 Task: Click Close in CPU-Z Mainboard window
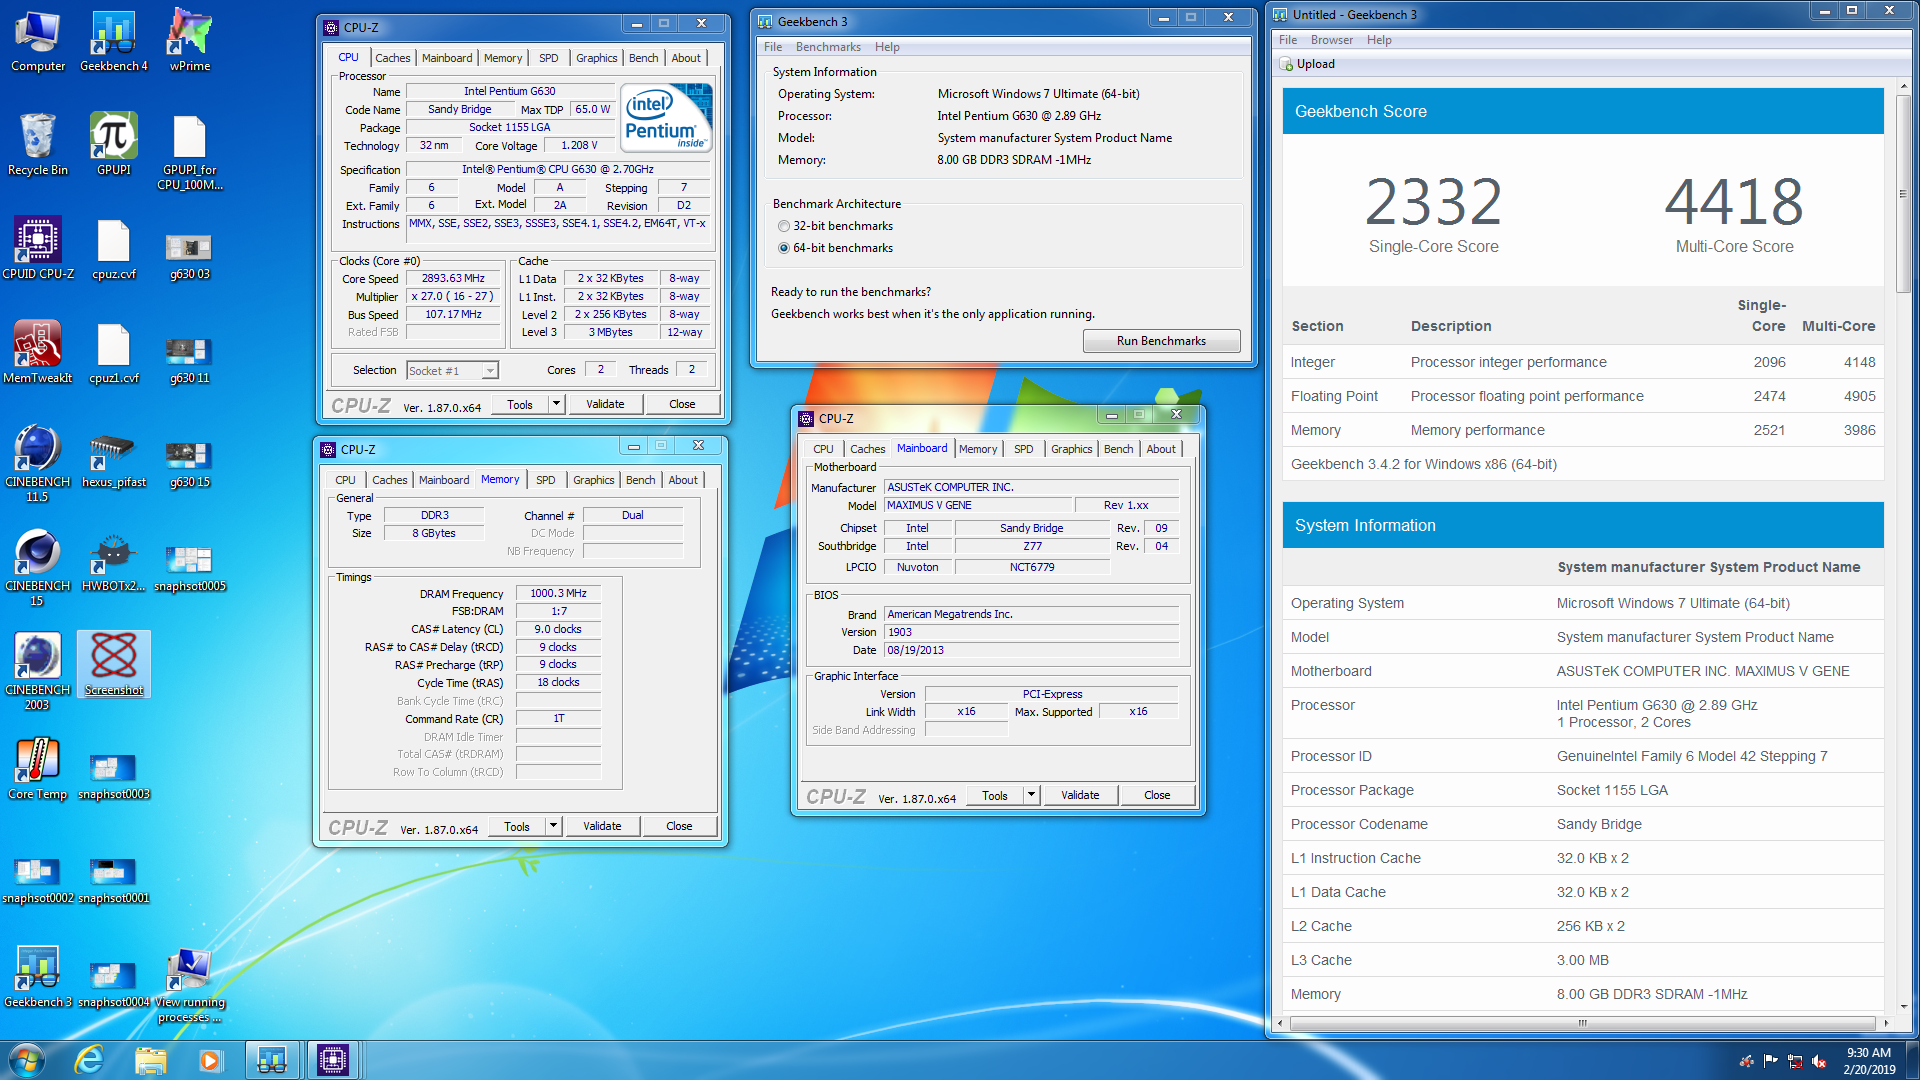pyautogui.click(x=1157, y=795)
